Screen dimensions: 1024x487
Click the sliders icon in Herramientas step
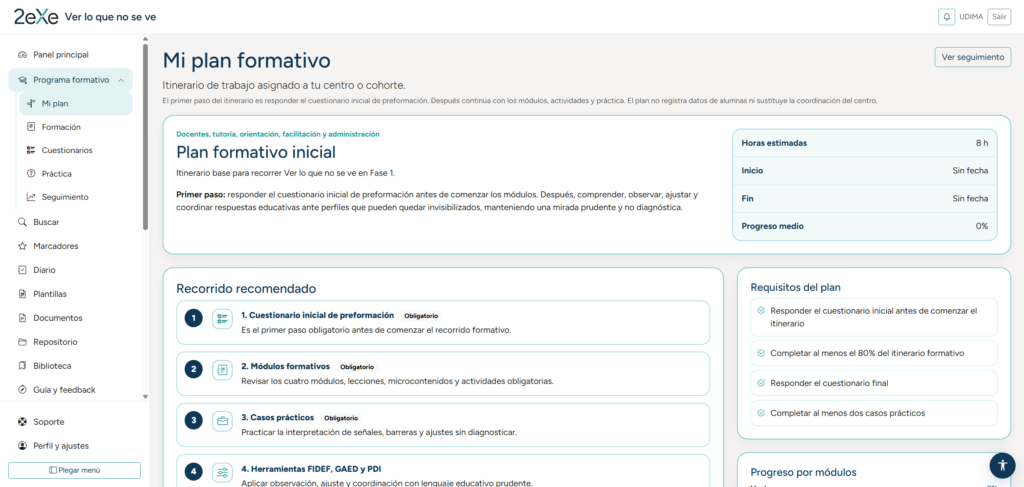point(223,472)
